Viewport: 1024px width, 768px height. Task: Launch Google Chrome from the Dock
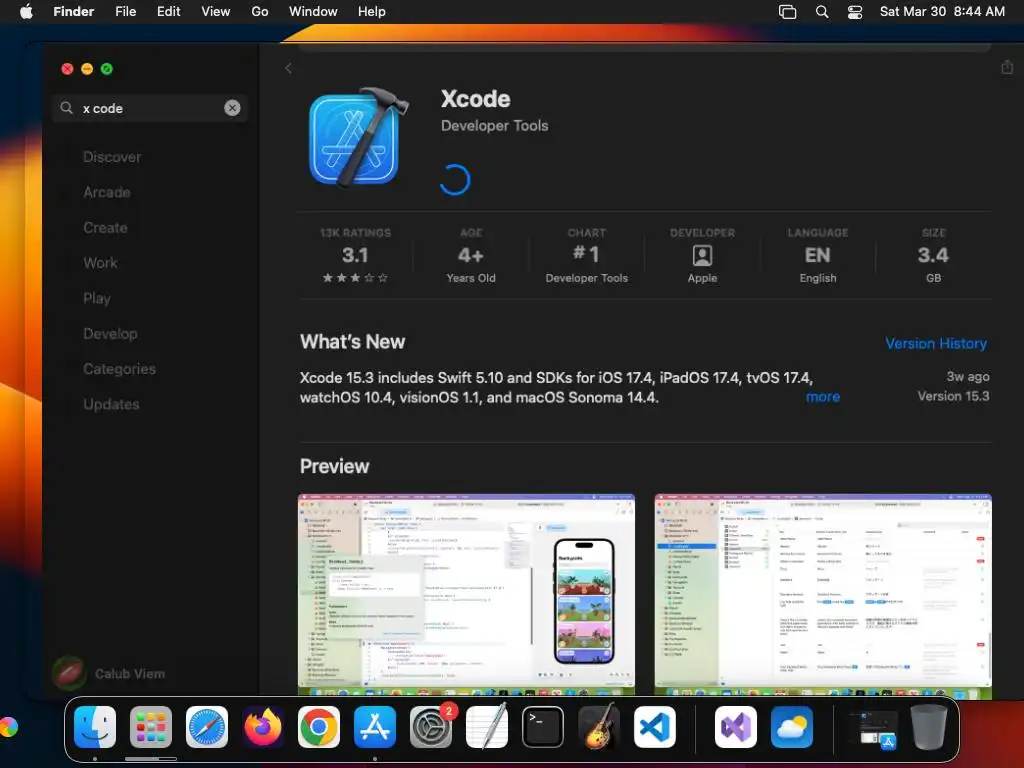click(319, 727)
